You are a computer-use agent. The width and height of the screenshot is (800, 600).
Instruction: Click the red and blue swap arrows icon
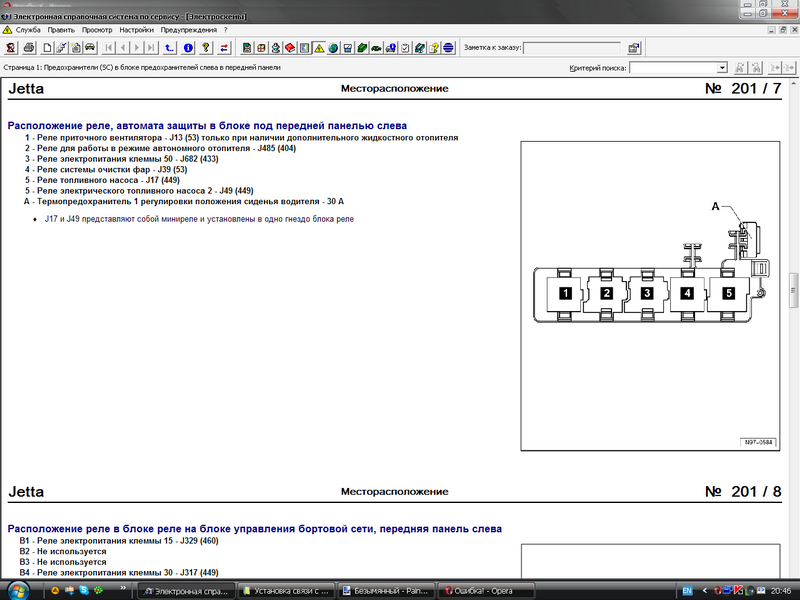tap(224, 48)
